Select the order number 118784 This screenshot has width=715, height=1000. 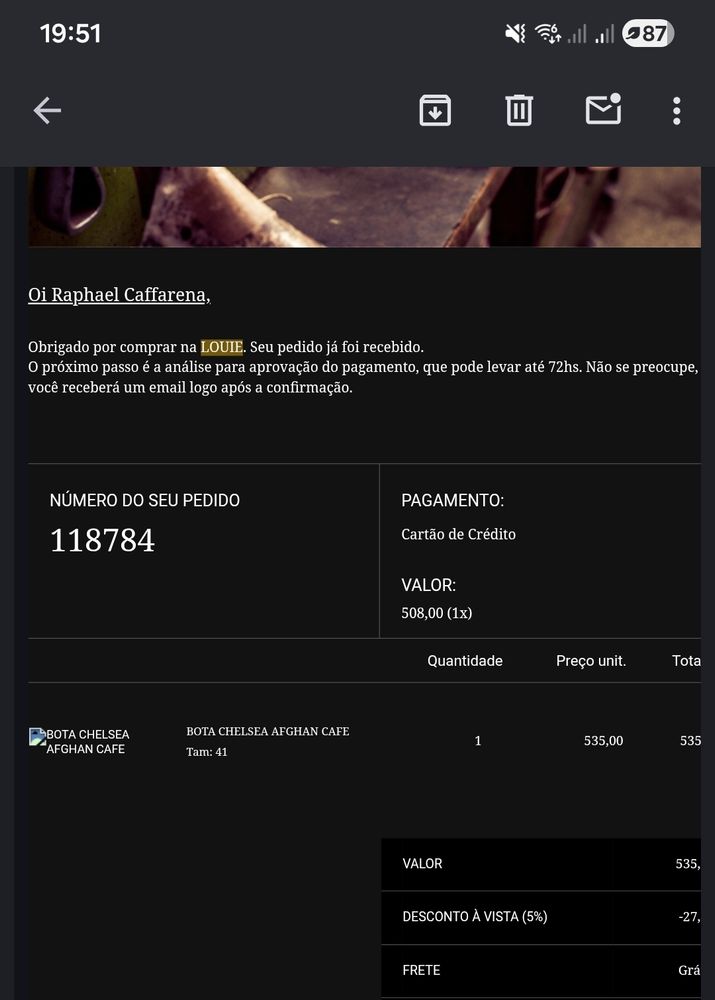[x=102, y=540]
